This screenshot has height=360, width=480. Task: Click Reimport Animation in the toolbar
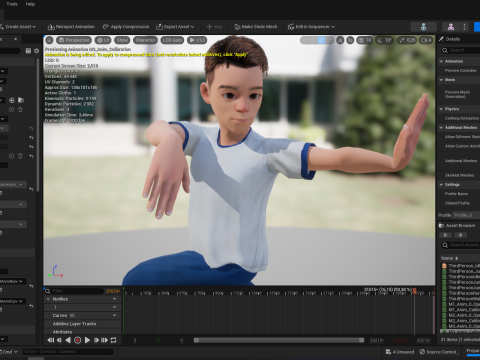71,27
